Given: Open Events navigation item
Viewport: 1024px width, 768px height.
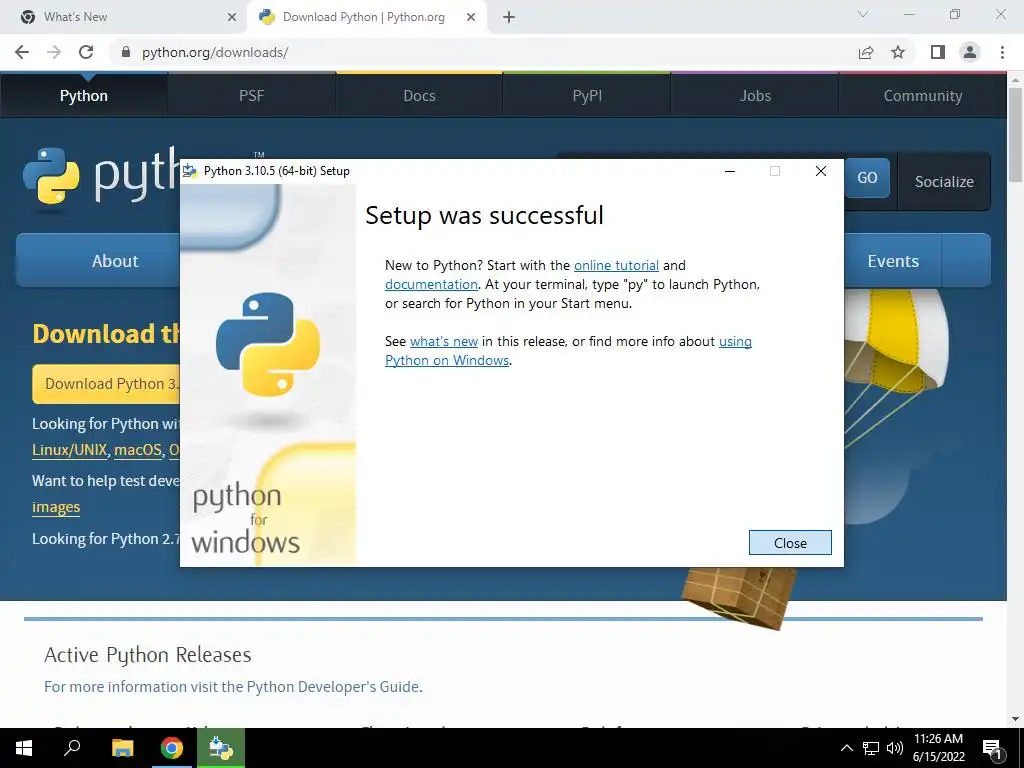Looking at the screenshot, I should [893, 261].
